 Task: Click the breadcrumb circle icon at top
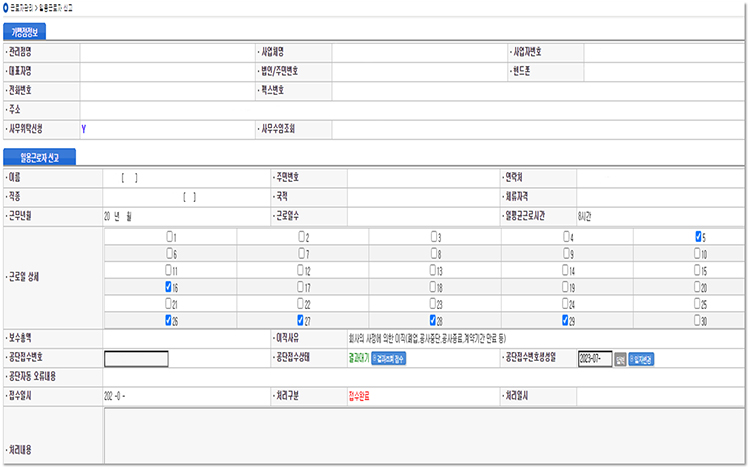(9, 7)
